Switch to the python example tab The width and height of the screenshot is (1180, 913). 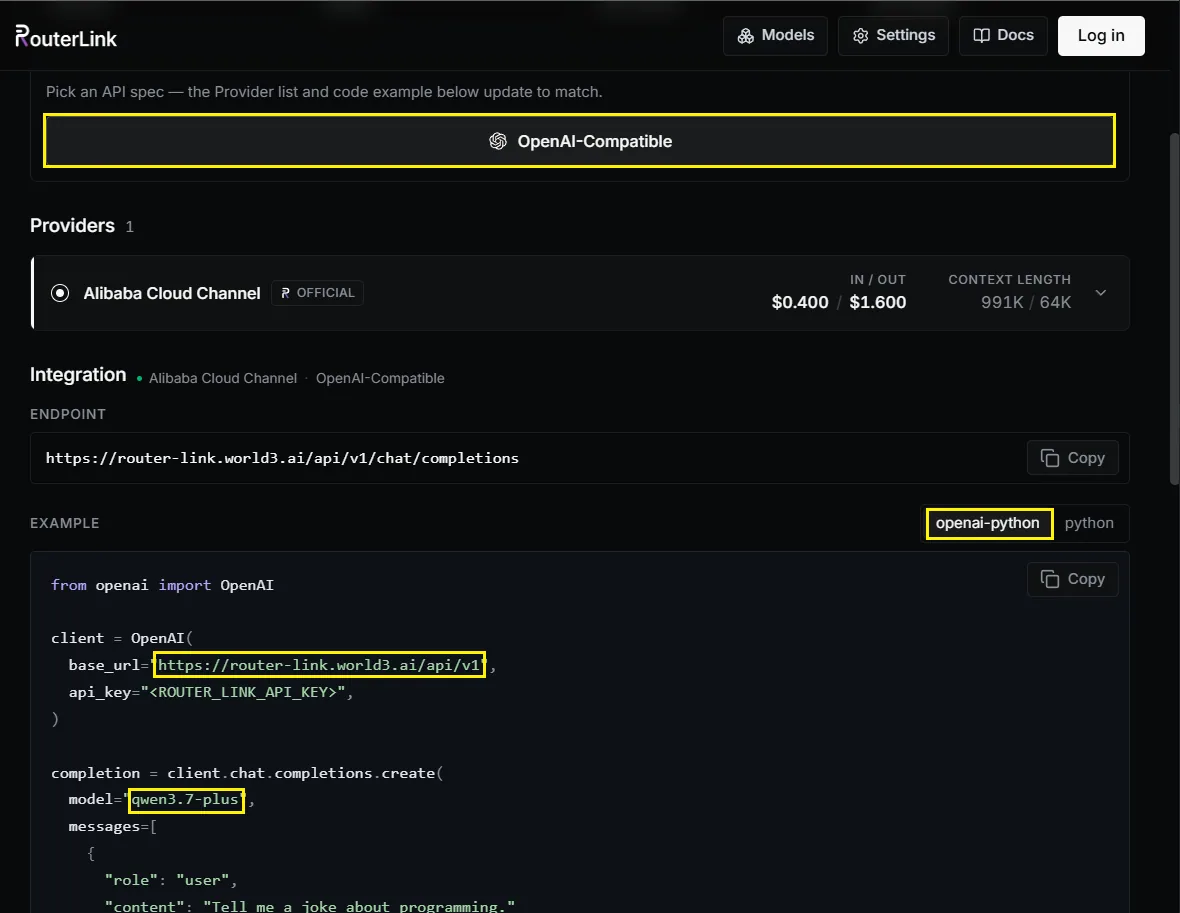[1088, 523]
